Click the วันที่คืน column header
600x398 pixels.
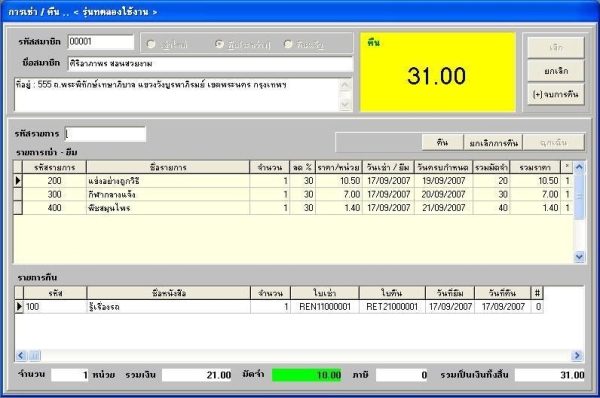pos(502,293)
